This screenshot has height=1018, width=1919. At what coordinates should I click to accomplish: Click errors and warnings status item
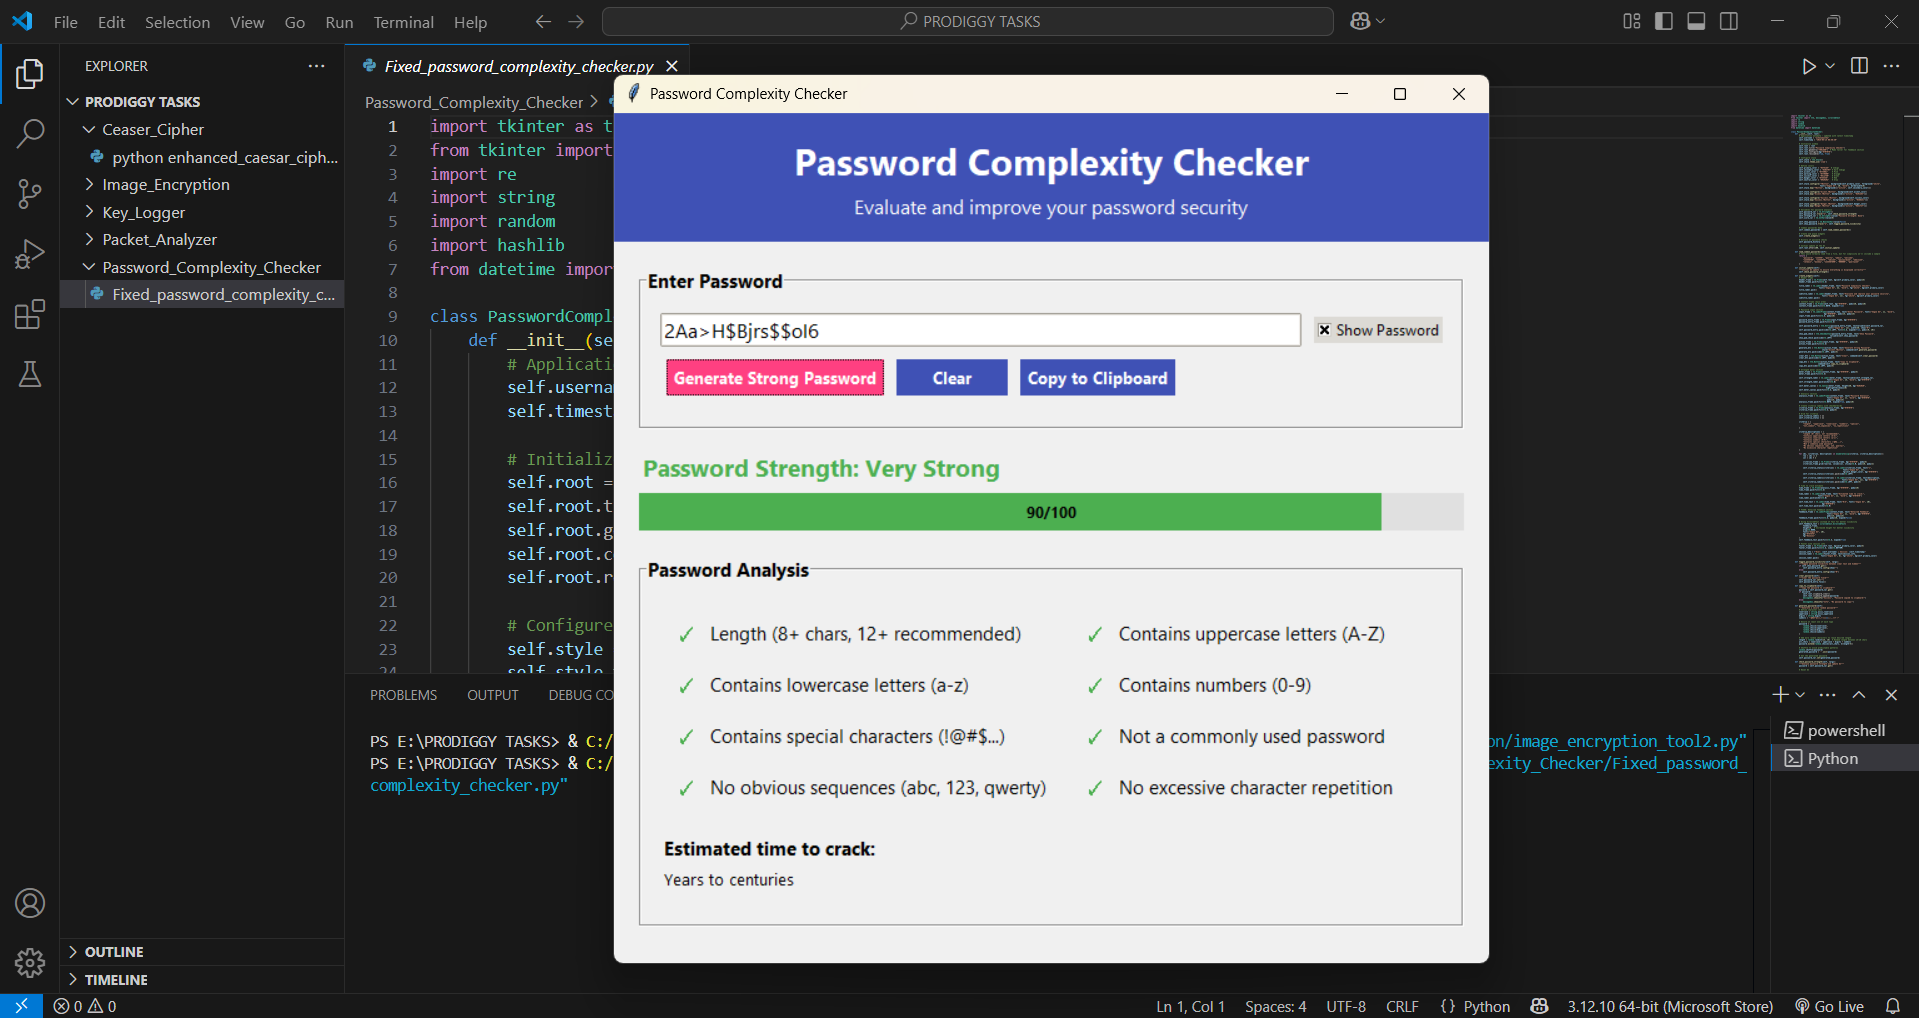85,1006
